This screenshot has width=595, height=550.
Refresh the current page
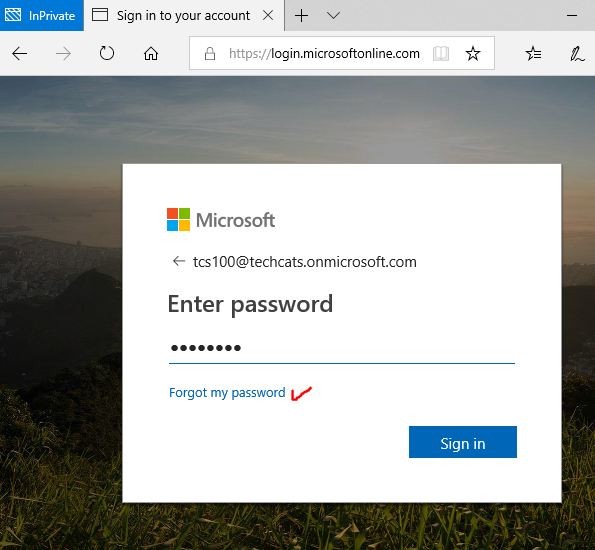[x=107, y=53]
